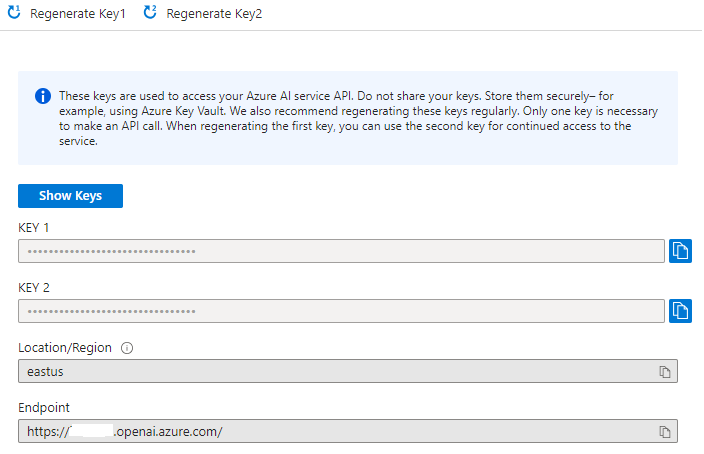Click the Regenerate Key1 refresh icon

[x=15, y=14]
